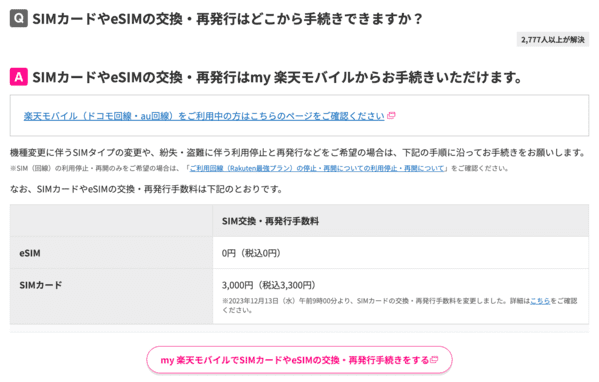Click the small ※SIM(回線)の利用停止 note text
599x382 pixels.
coord(259,168)
